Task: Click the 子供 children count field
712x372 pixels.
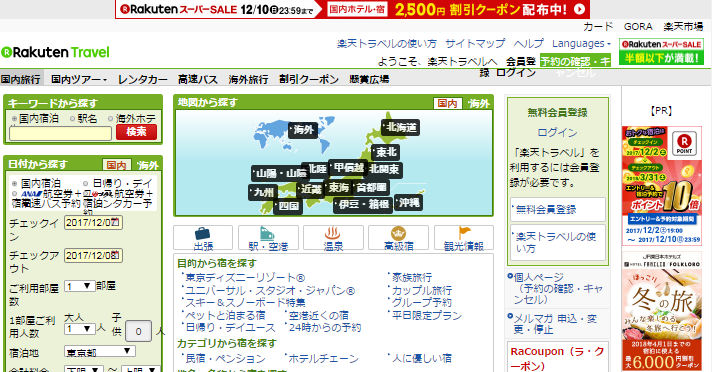Action: [138, 331]
